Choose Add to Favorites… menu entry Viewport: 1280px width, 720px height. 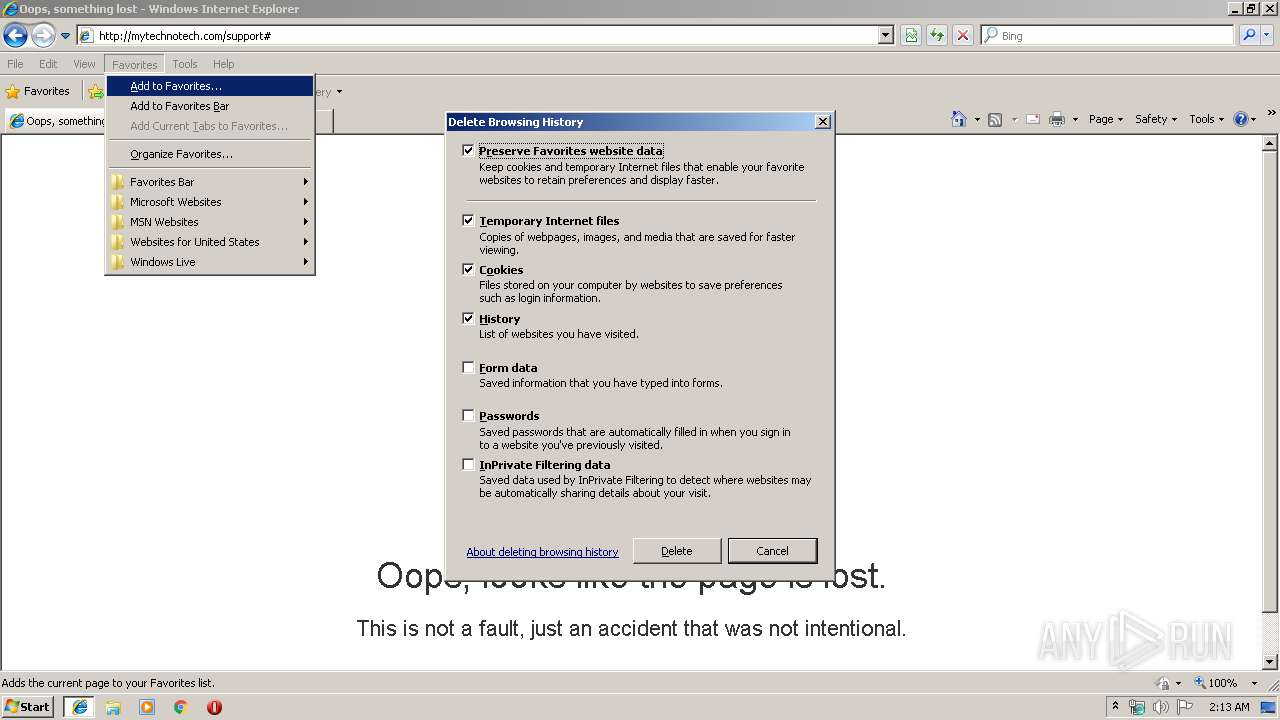click(x=210, y=86)
